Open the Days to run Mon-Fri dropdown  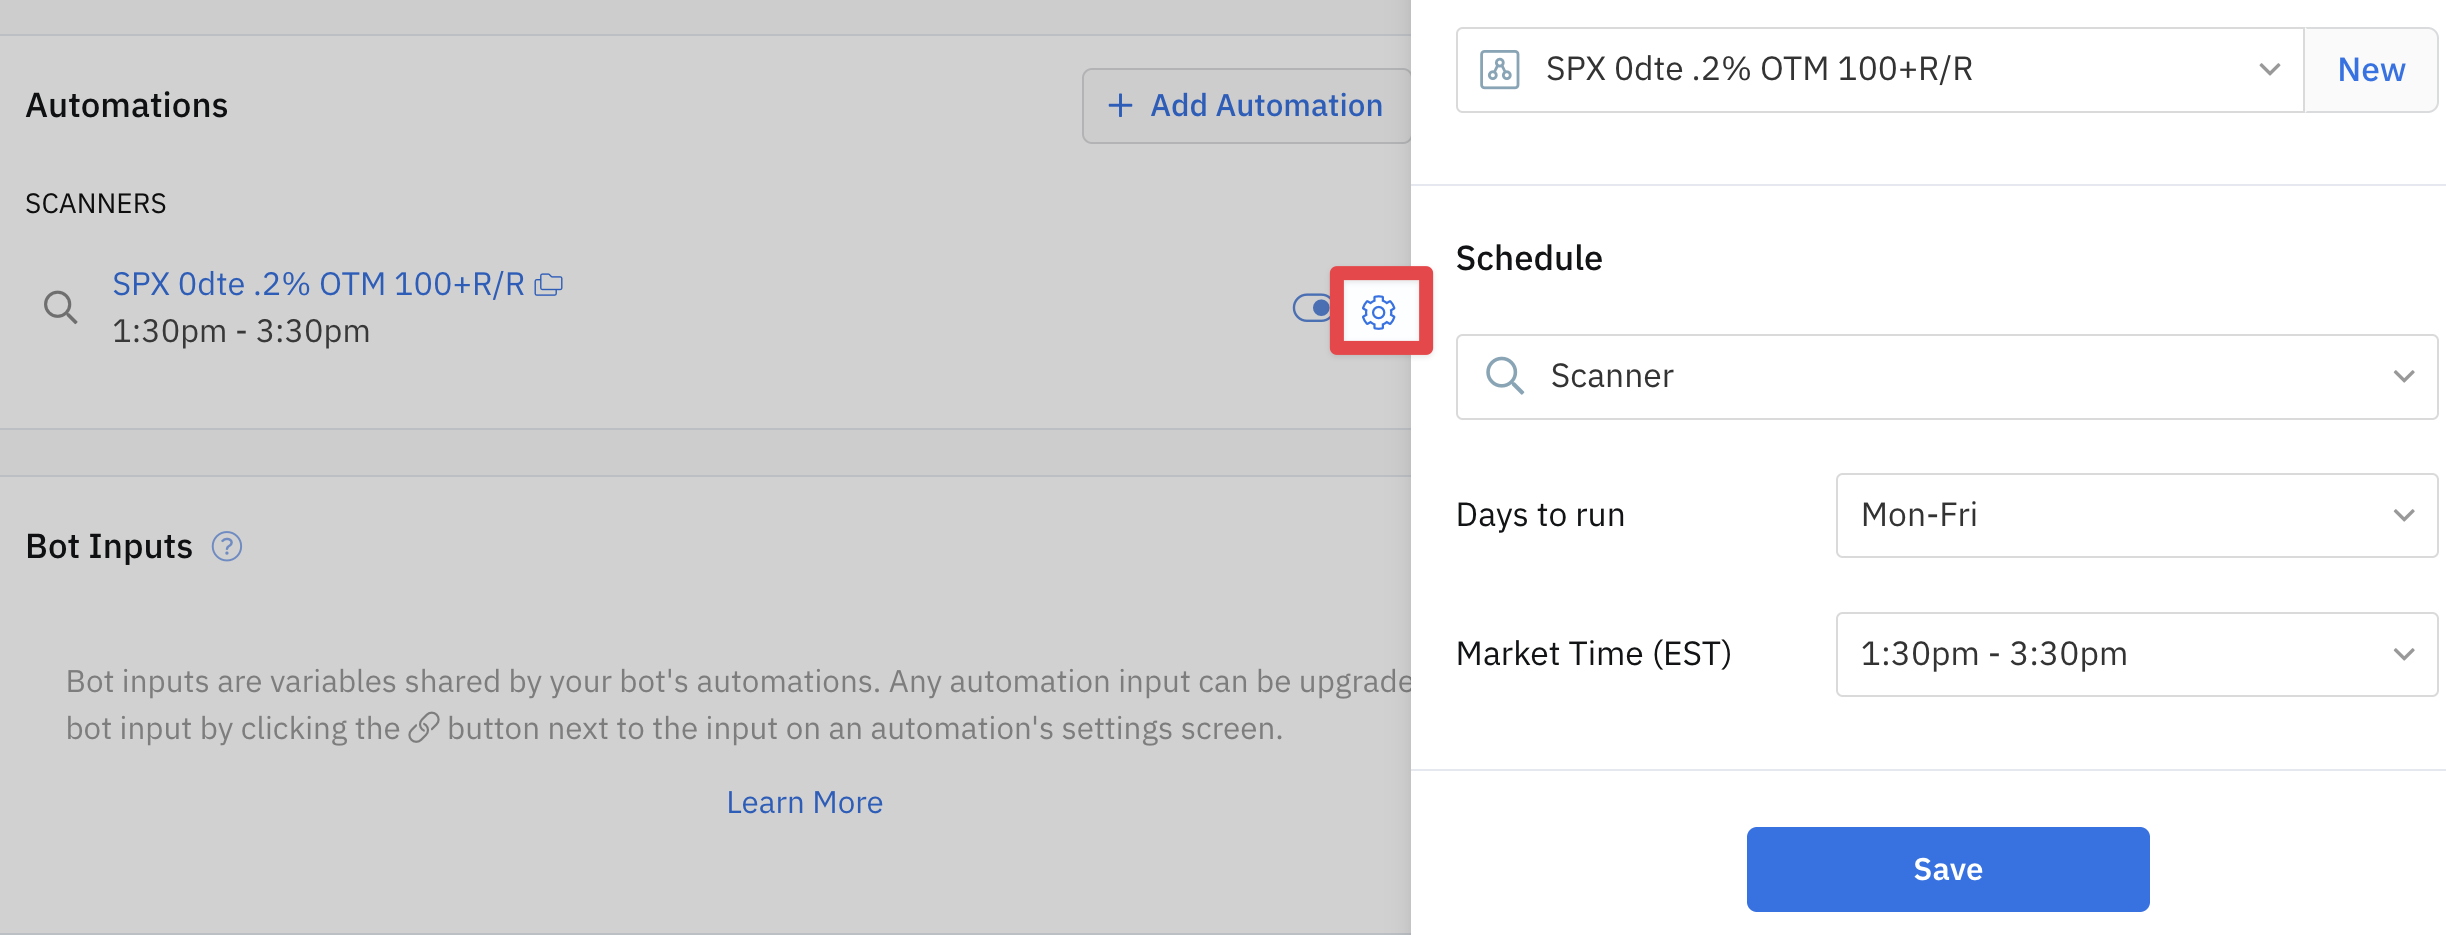pyautogui.click(x=2136, y=515)
